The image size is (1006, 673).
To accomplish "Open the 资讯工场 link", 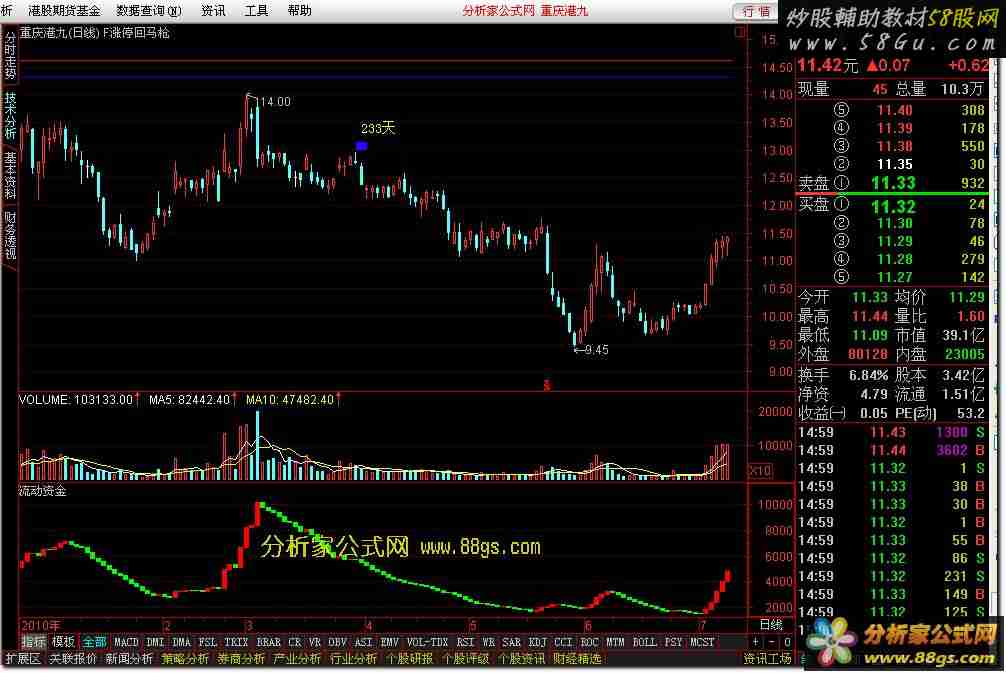I will tap(767, 658).
